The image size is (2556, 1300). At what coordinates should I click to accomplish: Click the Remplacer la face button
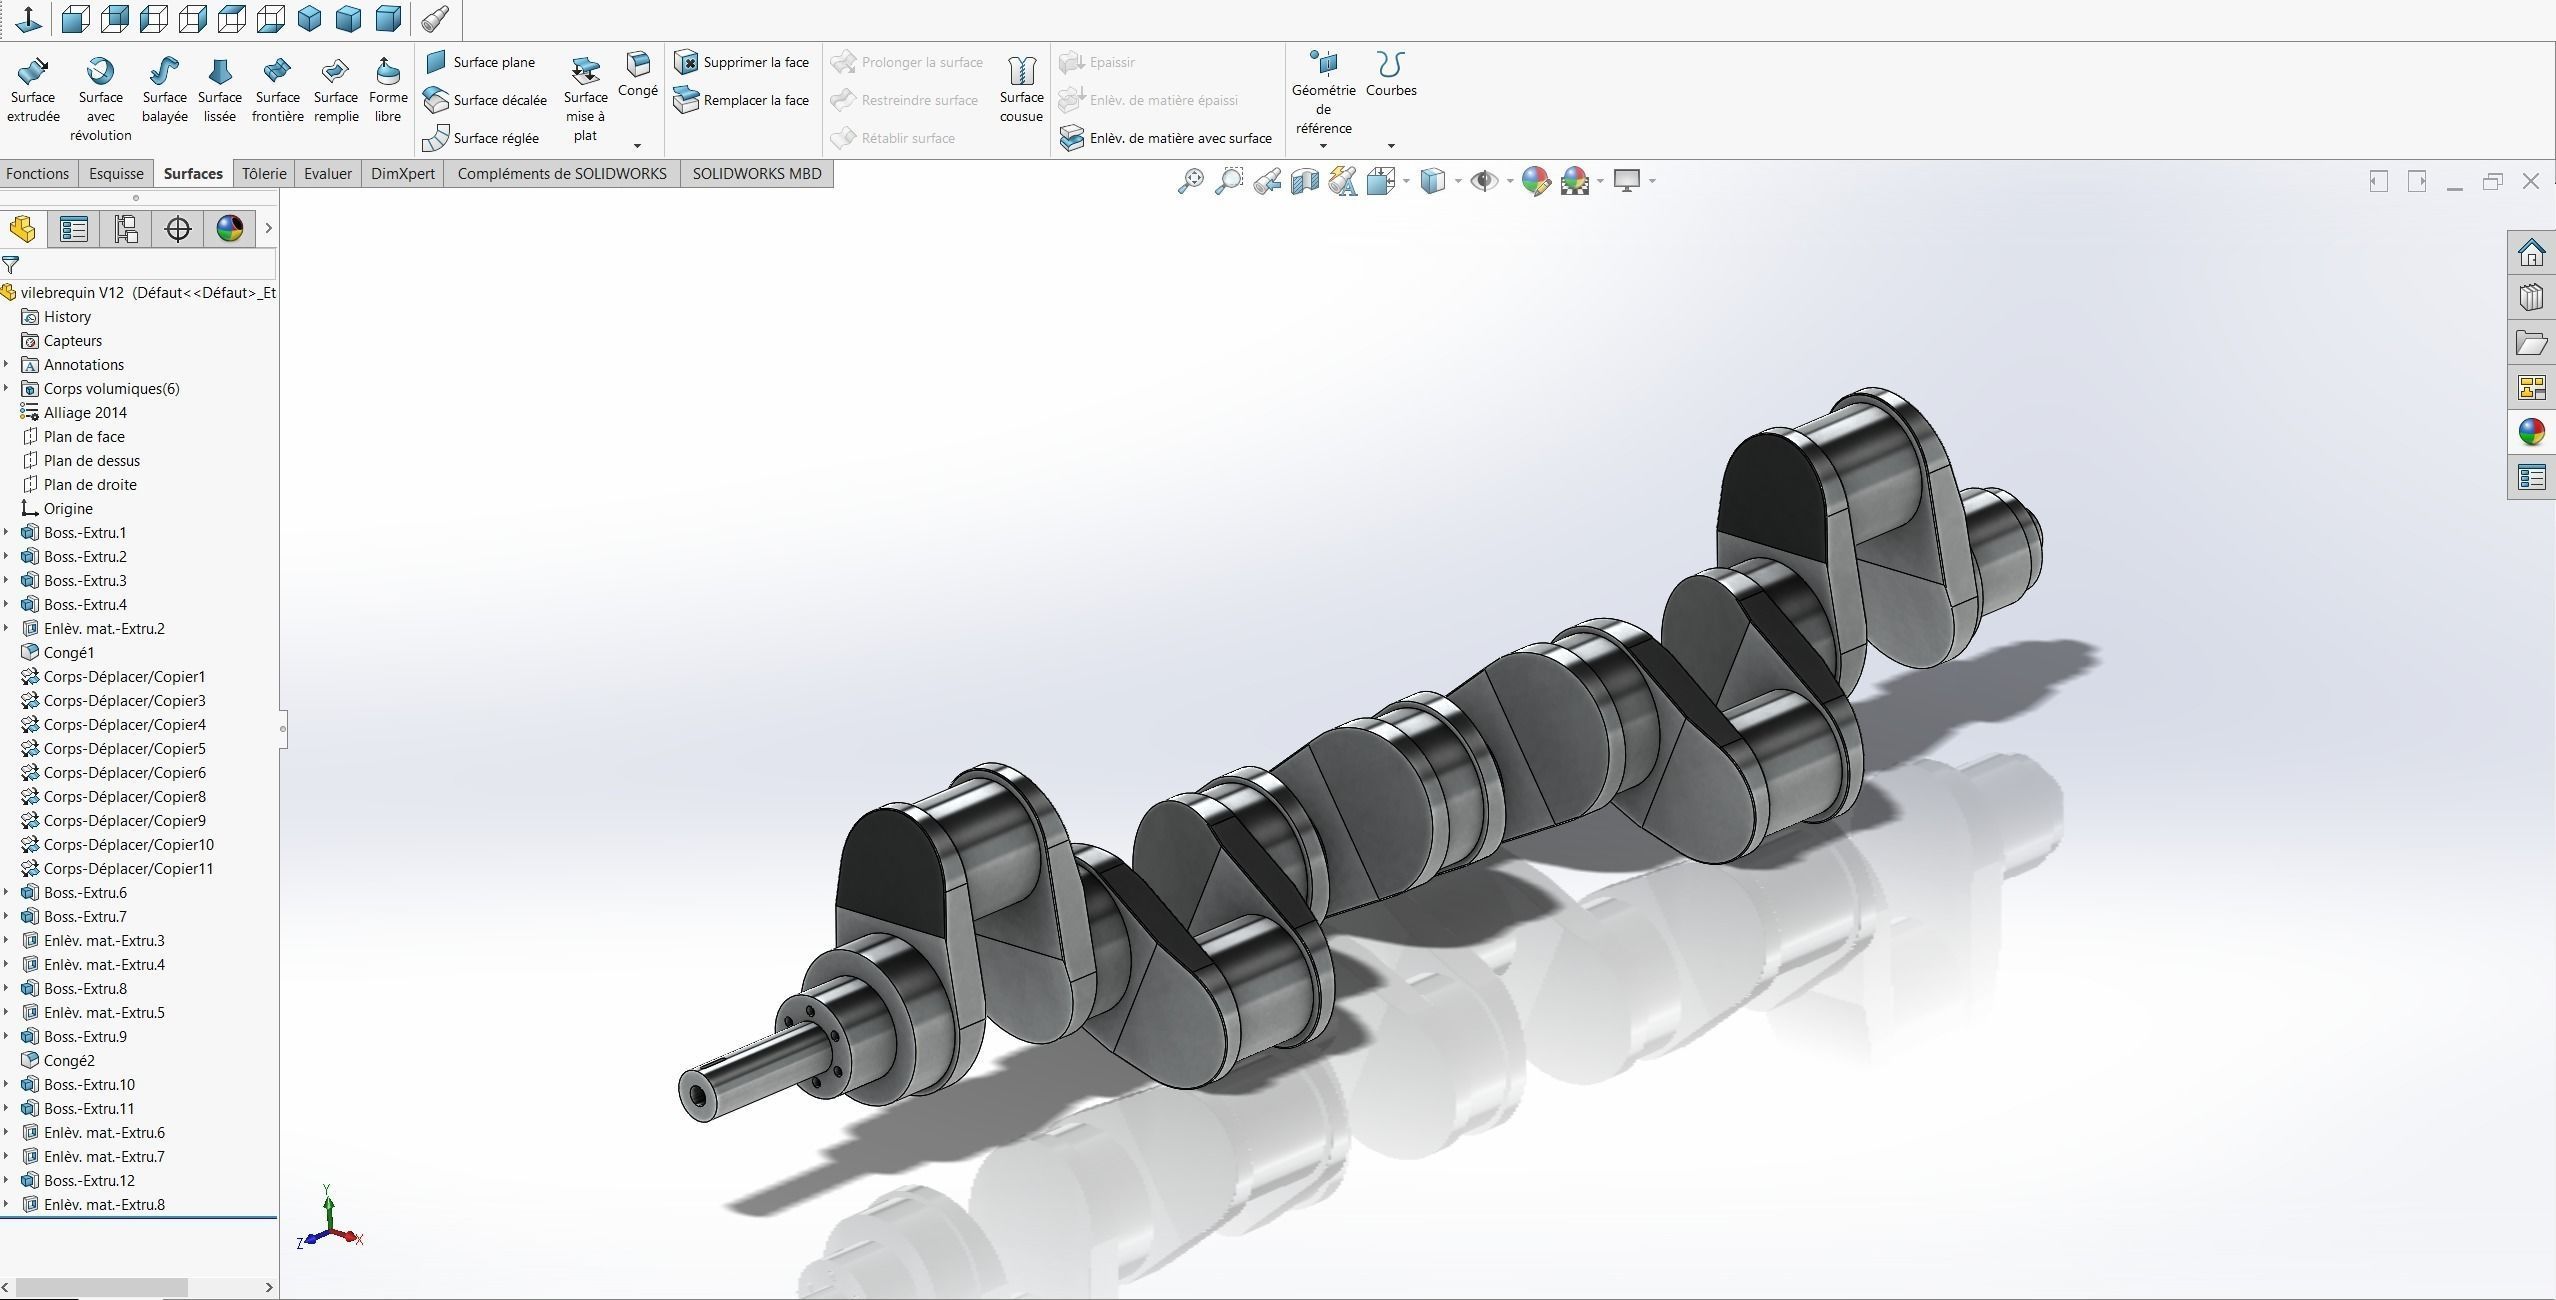click(x=743, y=100)
